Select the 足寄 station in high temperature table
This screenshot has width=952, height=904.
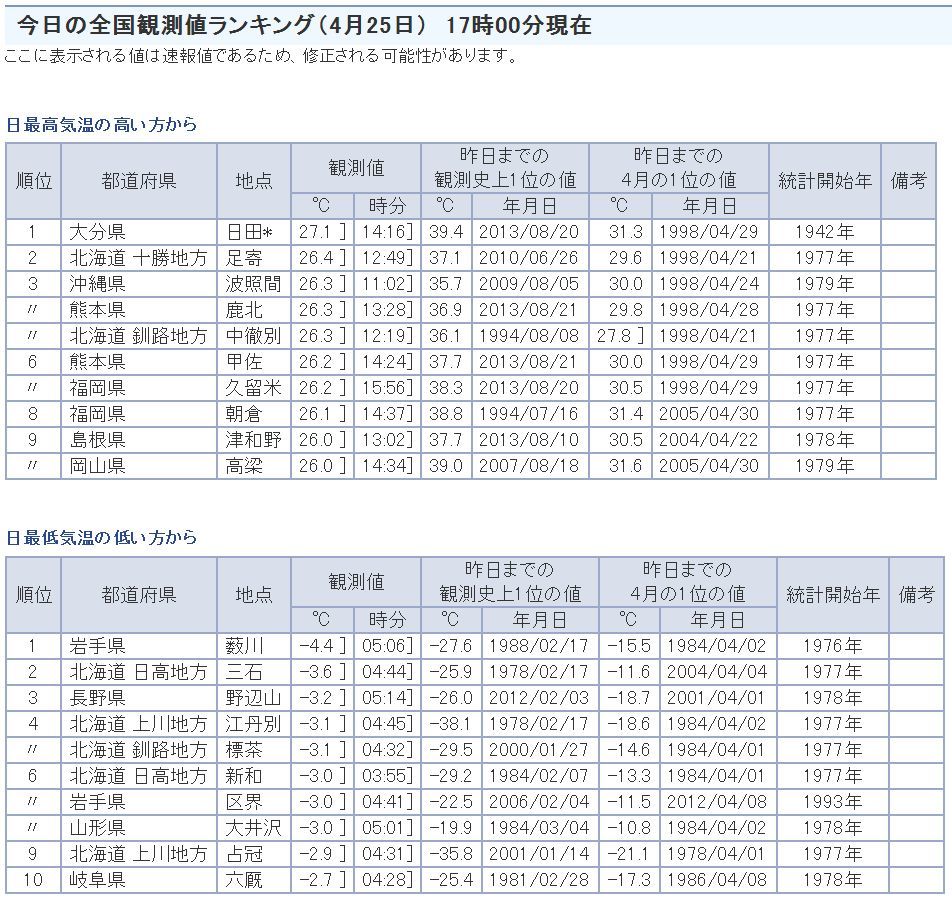click(245, 258)
